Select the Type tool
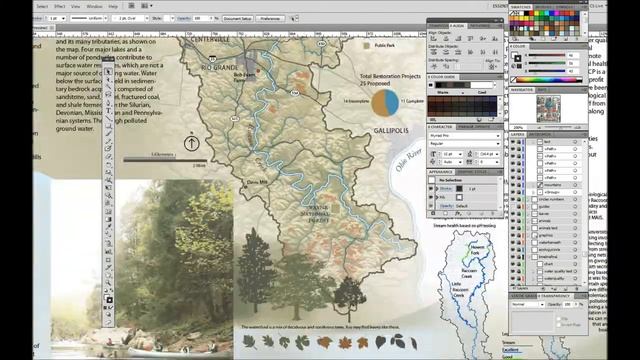This screenshot has width=640, height=360. click(108, 111)
